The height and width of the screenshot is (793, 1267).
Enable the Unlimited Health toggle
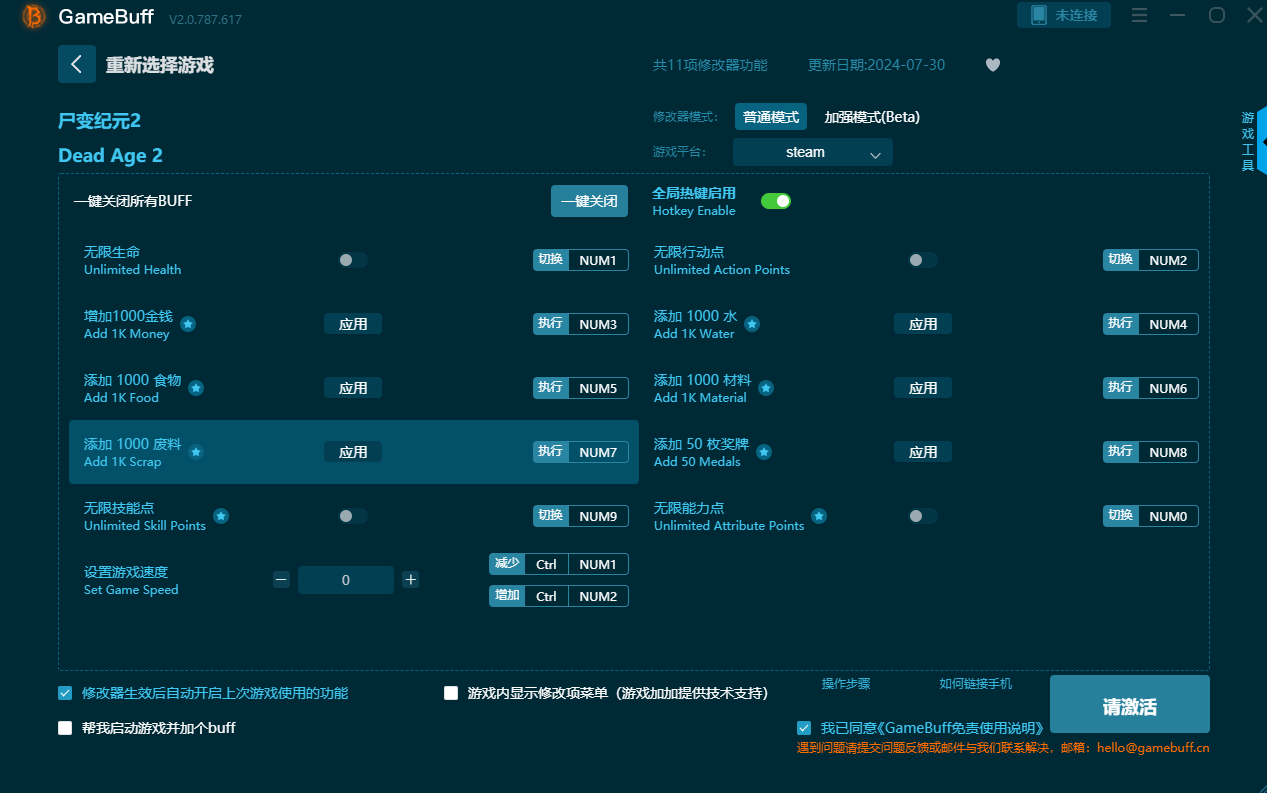pos(352,260)
